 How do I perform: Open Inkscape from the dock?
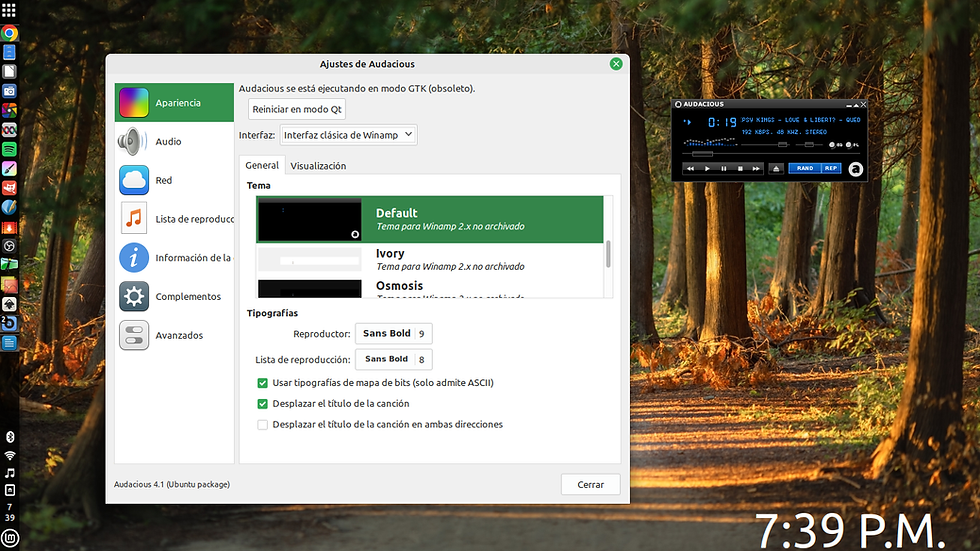click(x=9, y=304)
